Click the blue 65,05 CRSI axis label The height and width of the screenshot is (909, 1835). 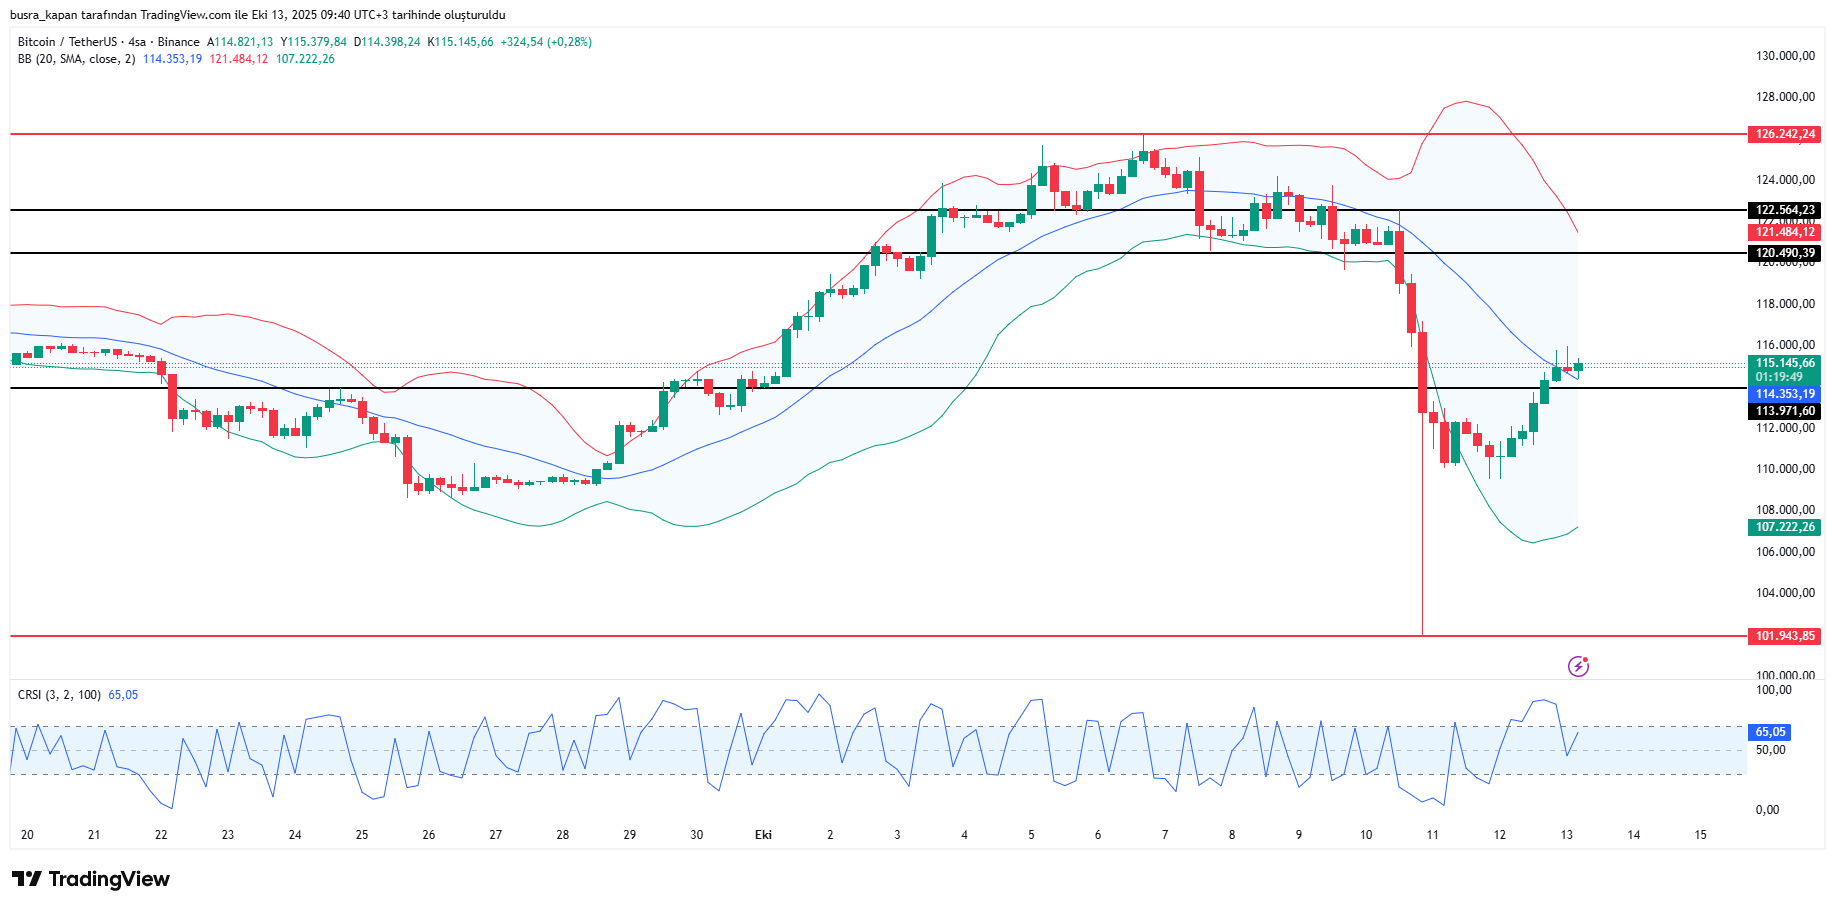(x=1770, y=732)
